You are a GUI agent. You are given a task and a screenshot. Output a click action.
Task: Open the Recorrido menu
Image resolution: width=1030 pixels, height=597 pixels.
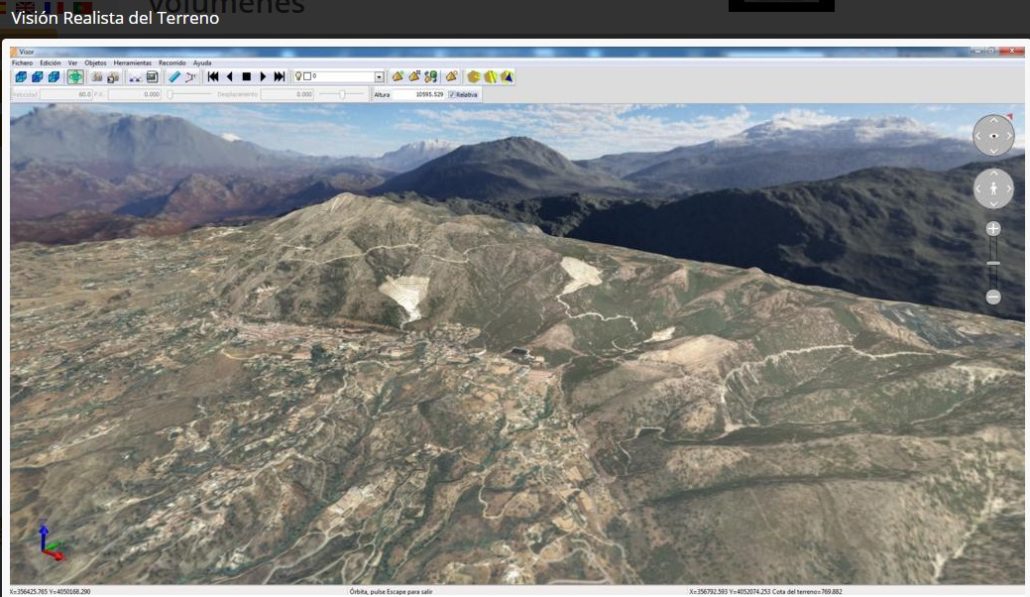click(x=172, y=63)
